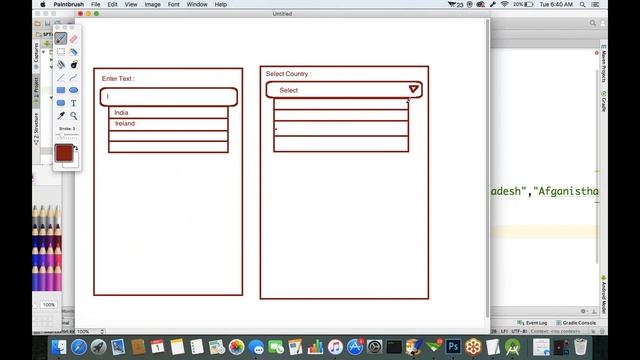Open the Window menu
The width and height of the screenshot is (640, 360).
tap(197, 4)
